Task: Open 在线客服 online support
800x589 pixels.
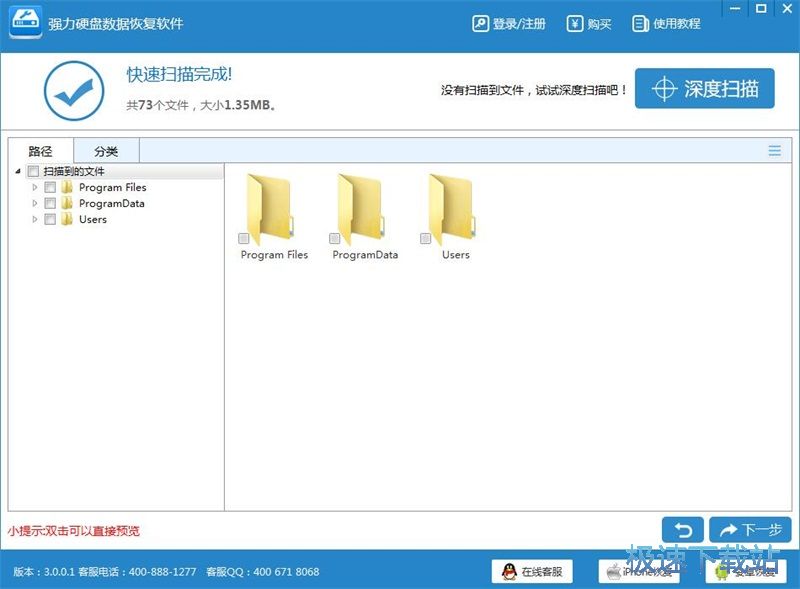Action: click(x=532, y=571)
